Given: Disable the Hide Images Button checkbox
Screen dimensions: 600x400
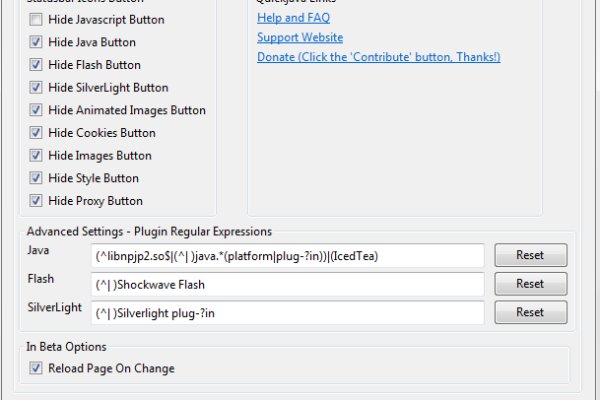Looking at the screenshot, I should [36, 156].
